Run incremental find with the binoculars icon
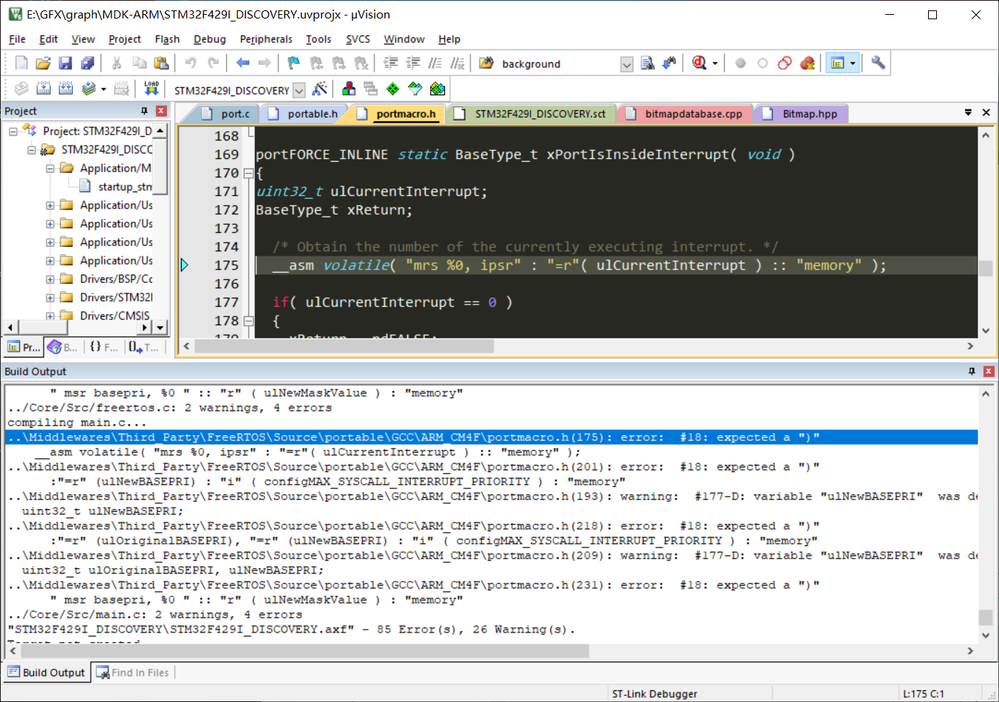The width and height of the screenshot is (999, 702). pyautogui.click(x=669, y=63)
